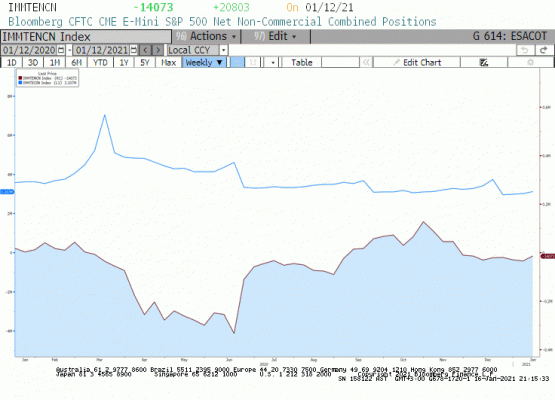The height and width of the screenshot is (400, 555).
Task: Click the IMMTENCN Index security field
Action: click(x=86, y=36)
